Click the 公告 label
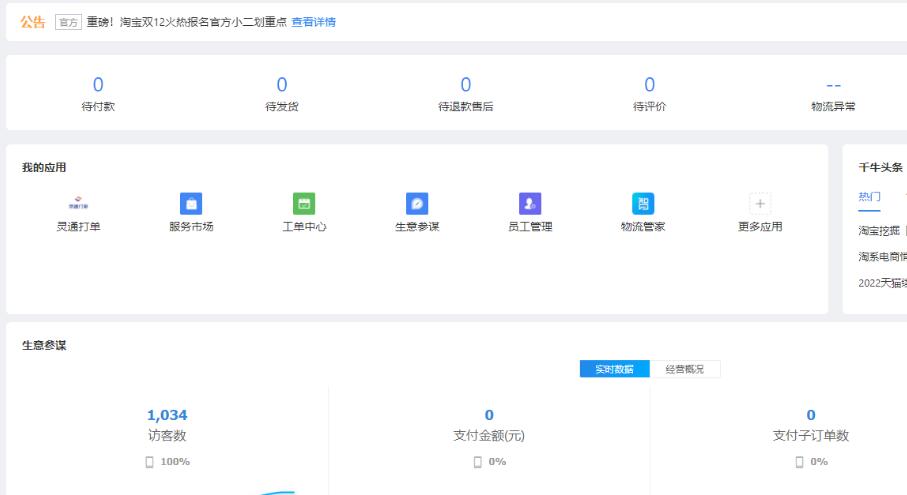The height and width of the screenshot is (495, 907). [33, 22]
